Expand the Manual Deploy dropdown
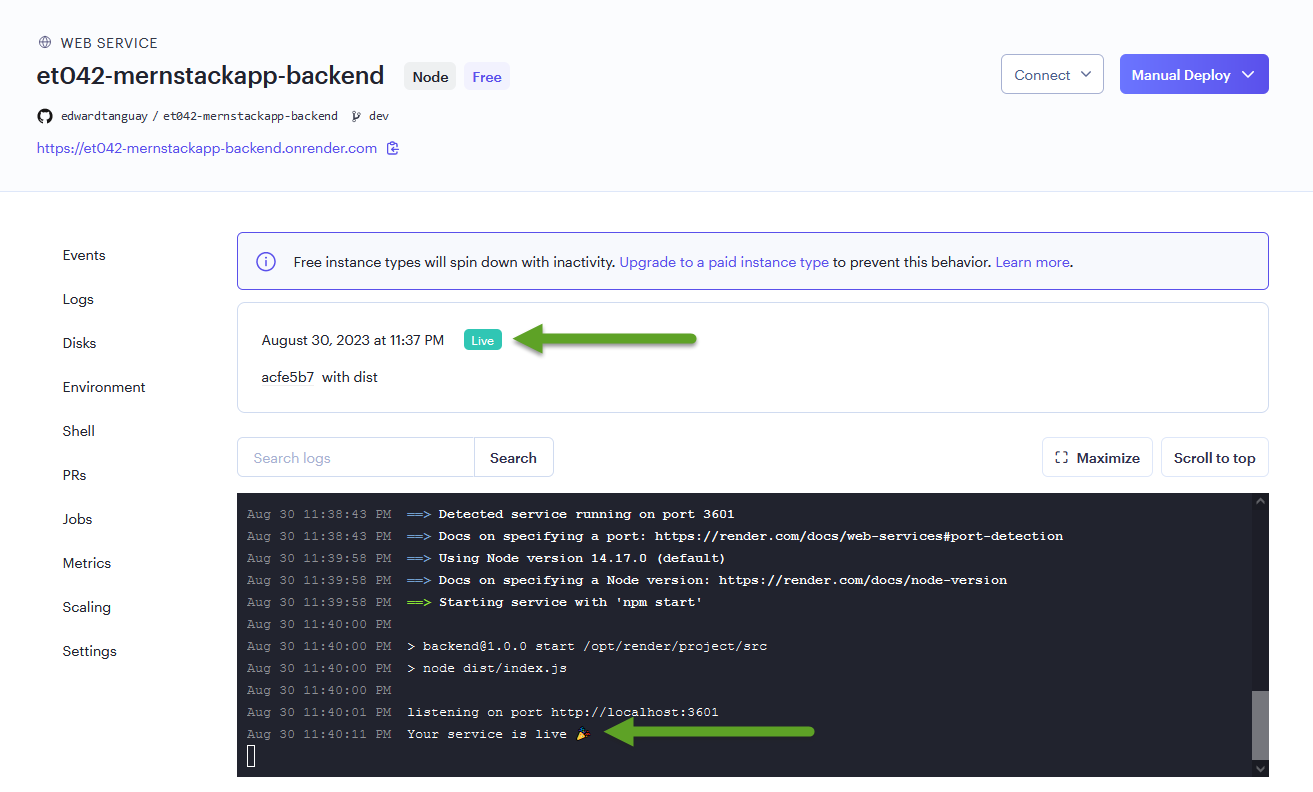Viewport: 1313px width, 792px height. pyautogui.click(x=1194, y=74)
